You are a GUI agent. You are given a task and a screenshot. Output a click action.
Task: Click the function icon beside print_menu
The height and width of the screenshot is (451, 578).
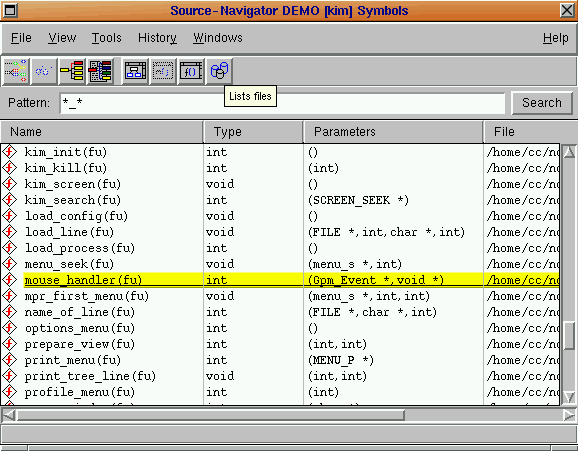pos(10,360)
